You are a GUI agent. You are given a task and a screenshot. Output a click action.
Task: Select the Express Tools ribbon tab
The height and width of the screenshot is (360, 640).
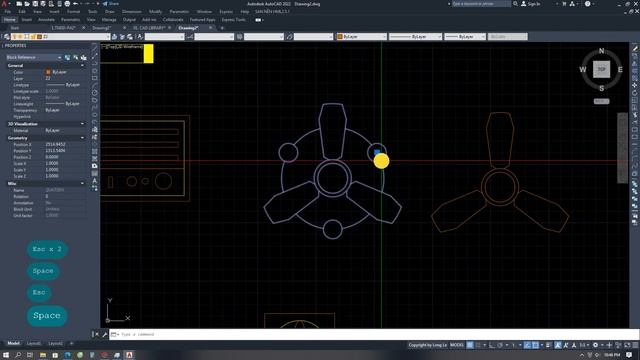click(x=233, y=20)
